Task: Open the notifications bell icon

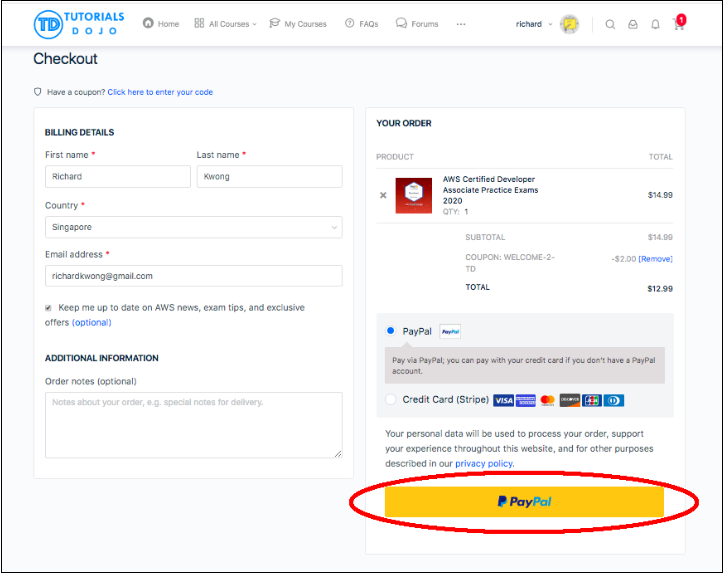Action: coord(655,24)
